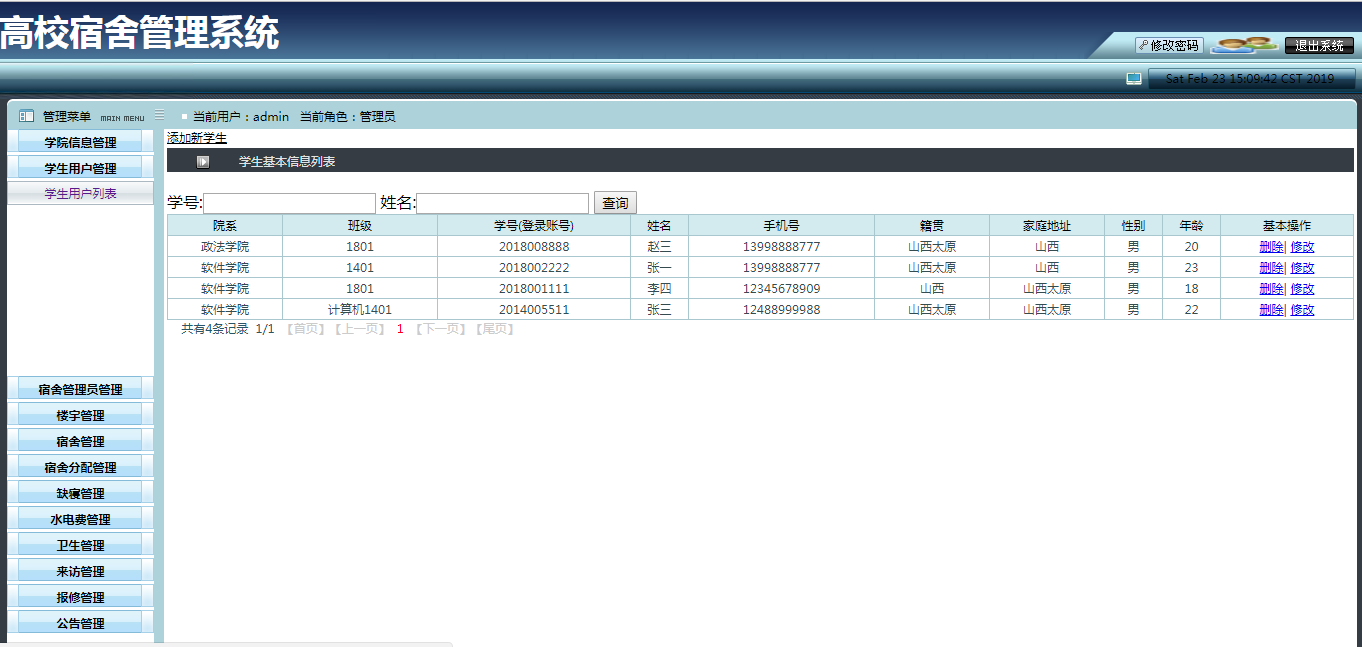This screenshot has width=1362, height=647.
Task: Open 卫生管理 menu
Action: (80, 545)
